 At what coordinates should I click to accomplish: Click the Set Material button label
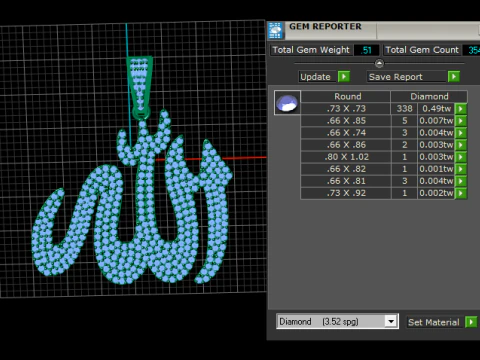point(434,322)
